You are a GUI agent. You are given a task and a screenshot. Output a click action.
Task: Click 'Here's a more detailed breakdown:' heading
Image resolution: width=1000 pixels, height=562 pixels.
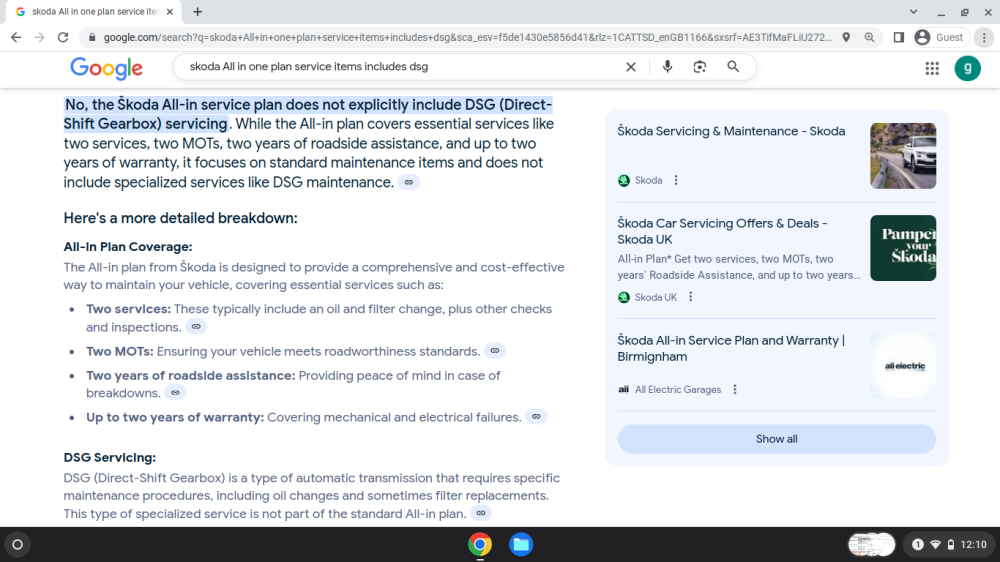point(180,218)
